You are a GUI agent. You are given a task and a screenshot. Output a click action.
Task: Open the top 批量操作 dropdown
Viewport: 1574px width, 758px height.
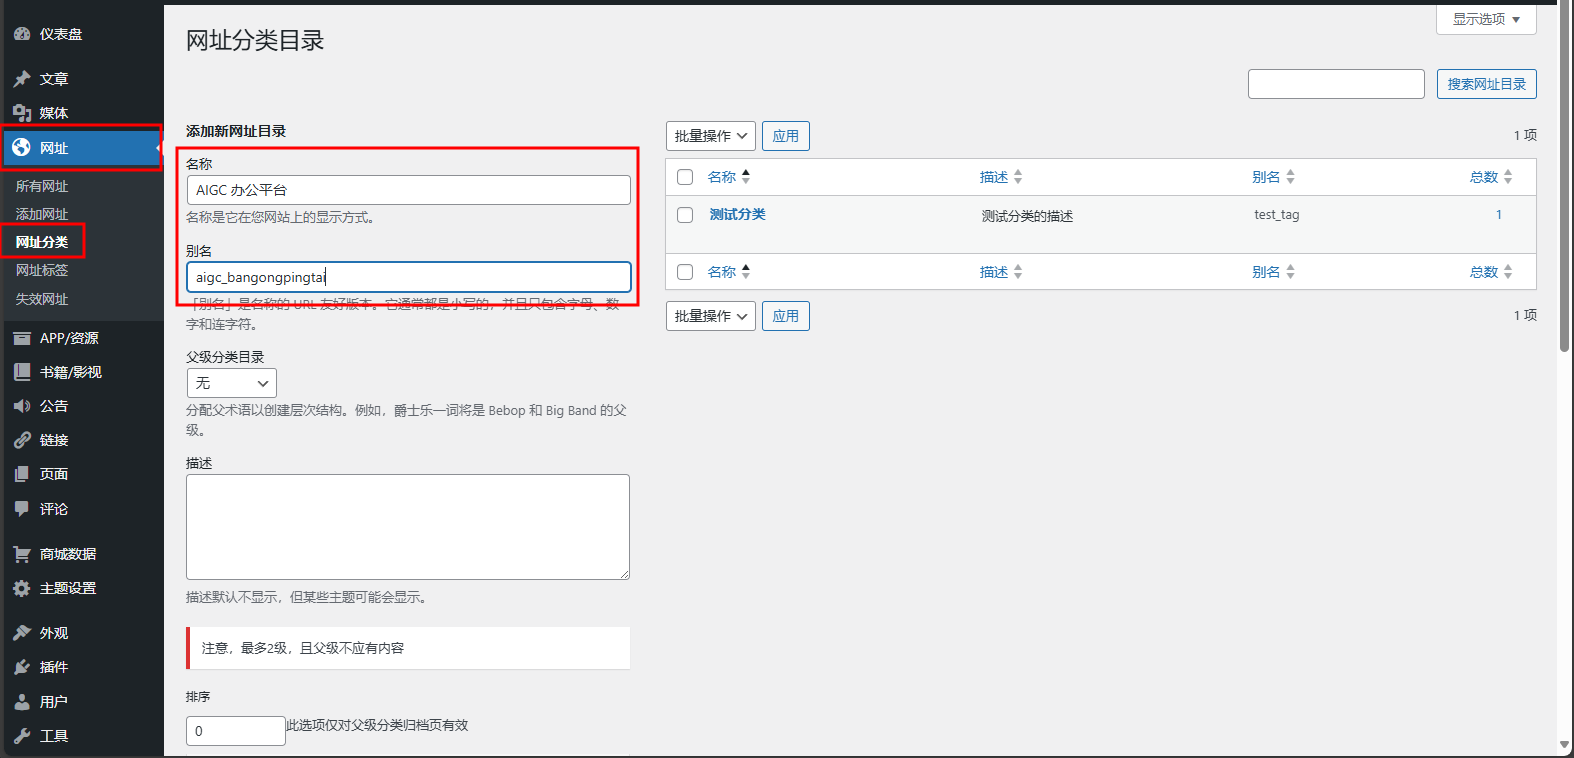711,136
